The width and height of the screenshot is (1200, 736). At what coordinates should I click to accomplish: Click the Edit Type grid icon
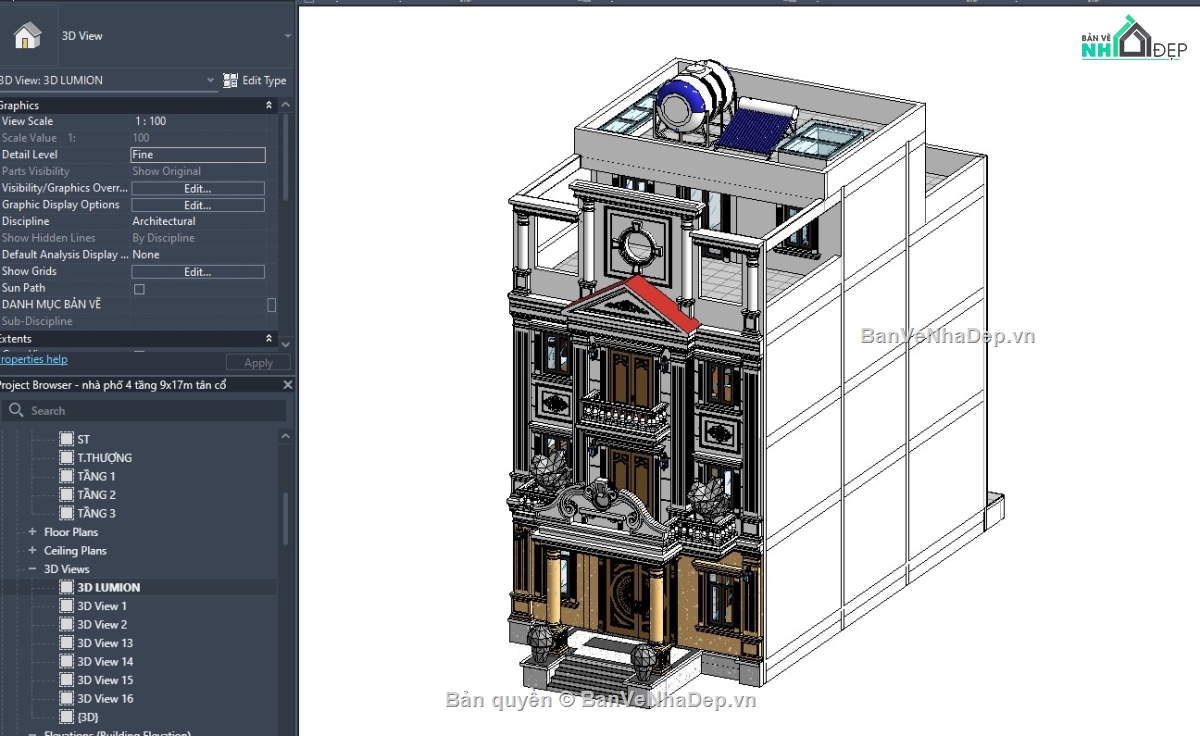pos(230,80)
